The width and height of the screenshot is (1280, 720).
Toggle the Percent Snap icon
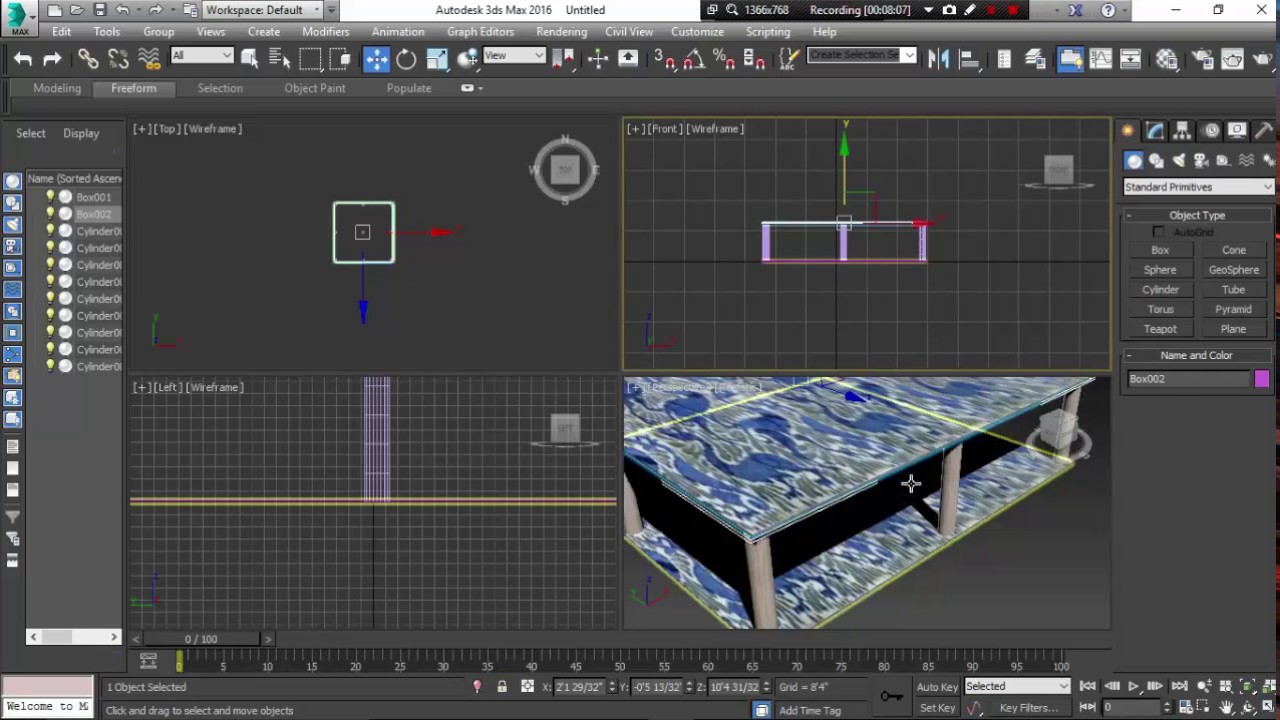[x=725, y=59]
